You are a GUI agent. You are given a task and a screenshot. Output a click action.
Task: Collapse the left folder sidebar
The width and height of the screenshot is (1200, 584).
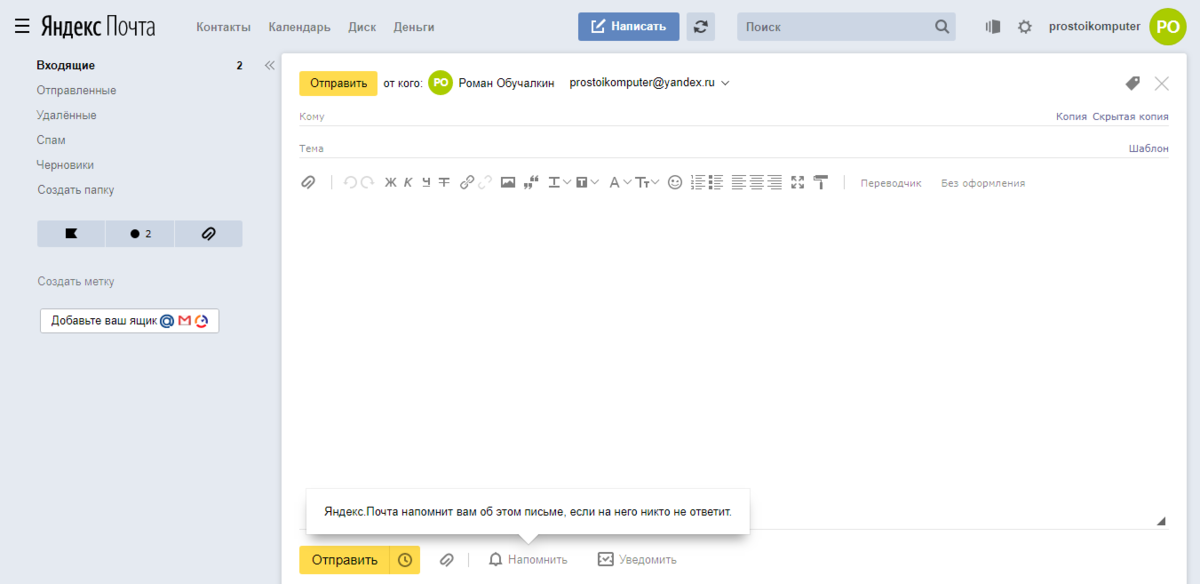point(269,66)
